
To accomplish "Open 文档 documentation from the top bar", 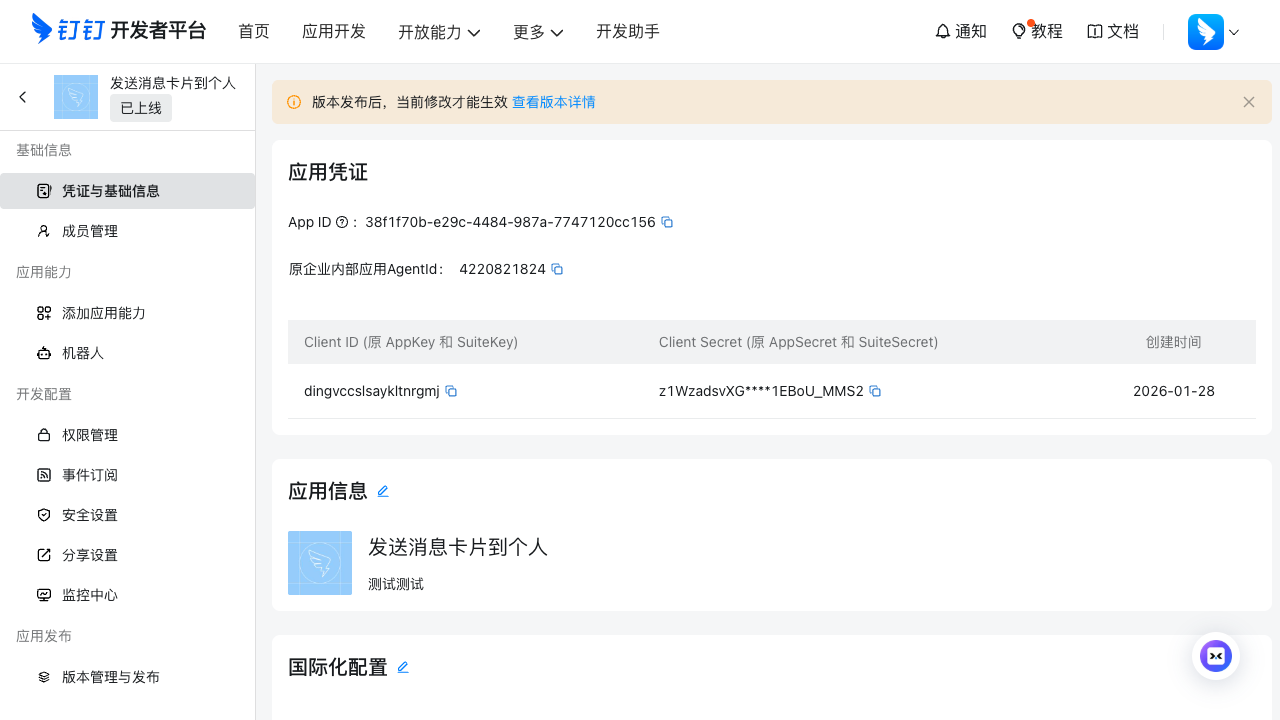I will click(1112, 31).
